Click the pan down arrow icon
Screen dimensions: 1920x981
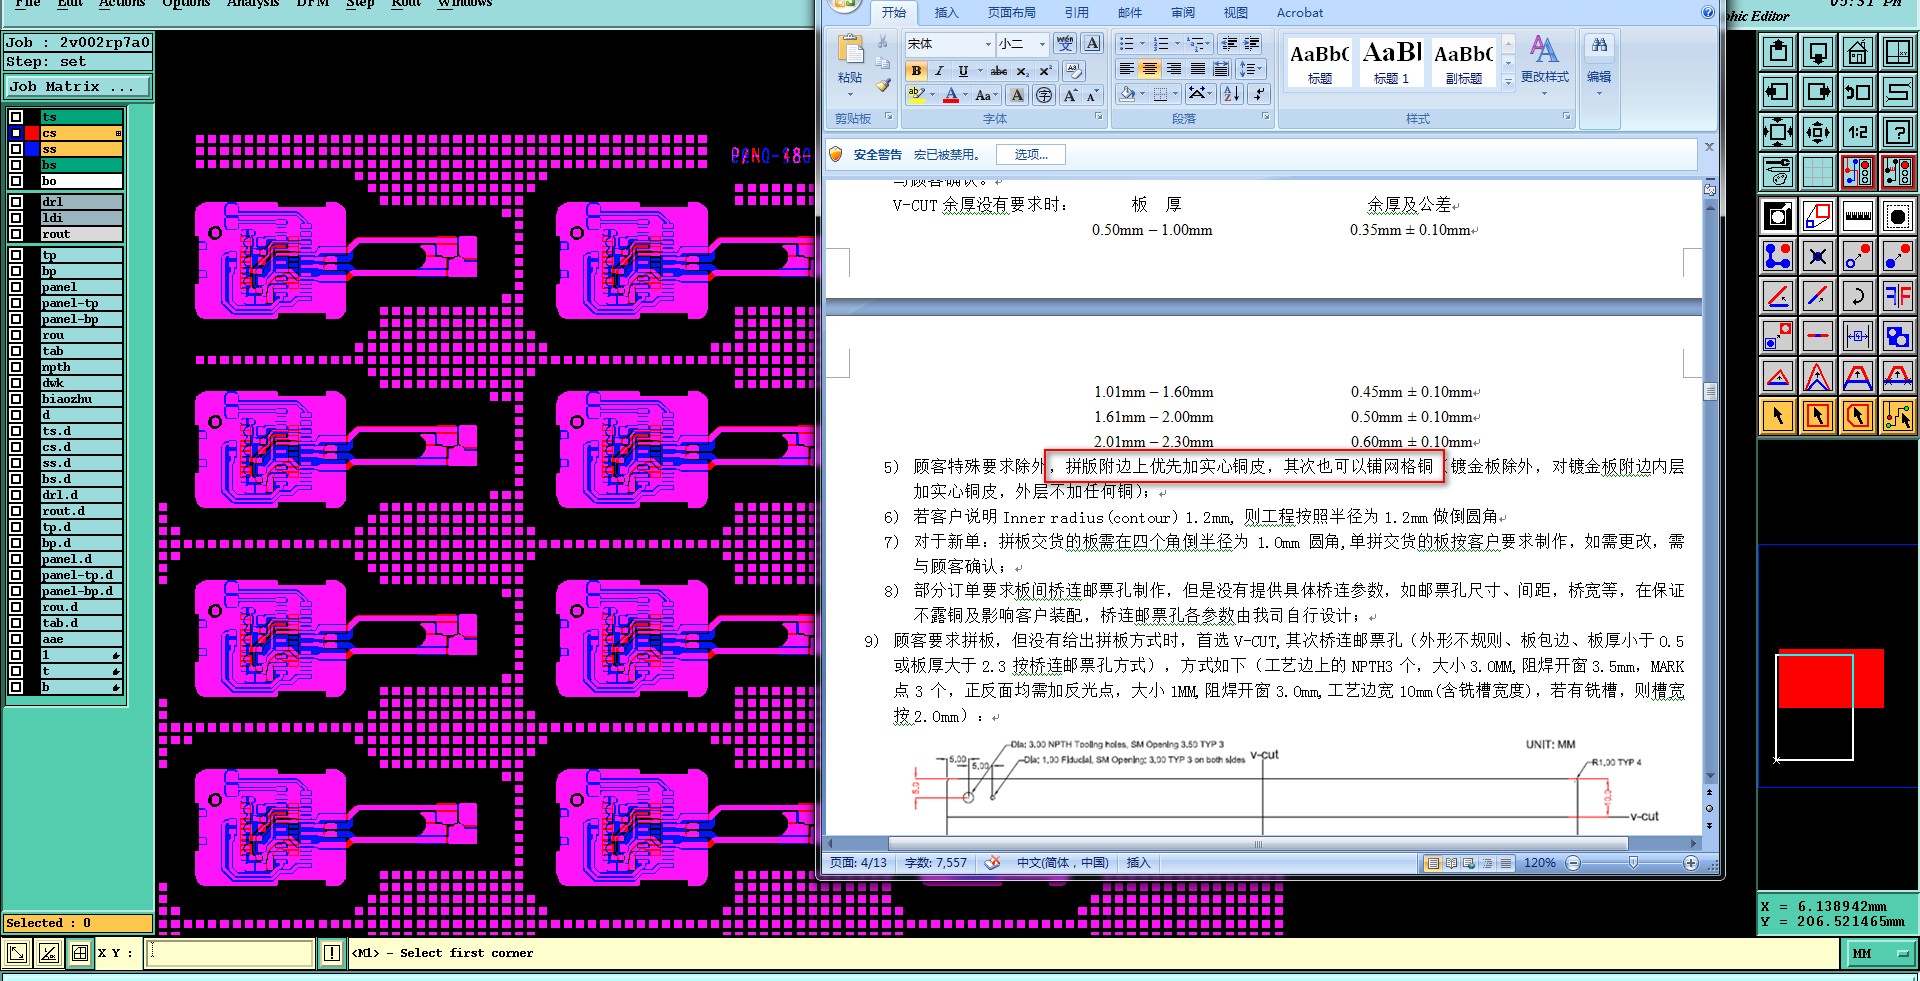pyautogui.click(x=1818, y=52)
